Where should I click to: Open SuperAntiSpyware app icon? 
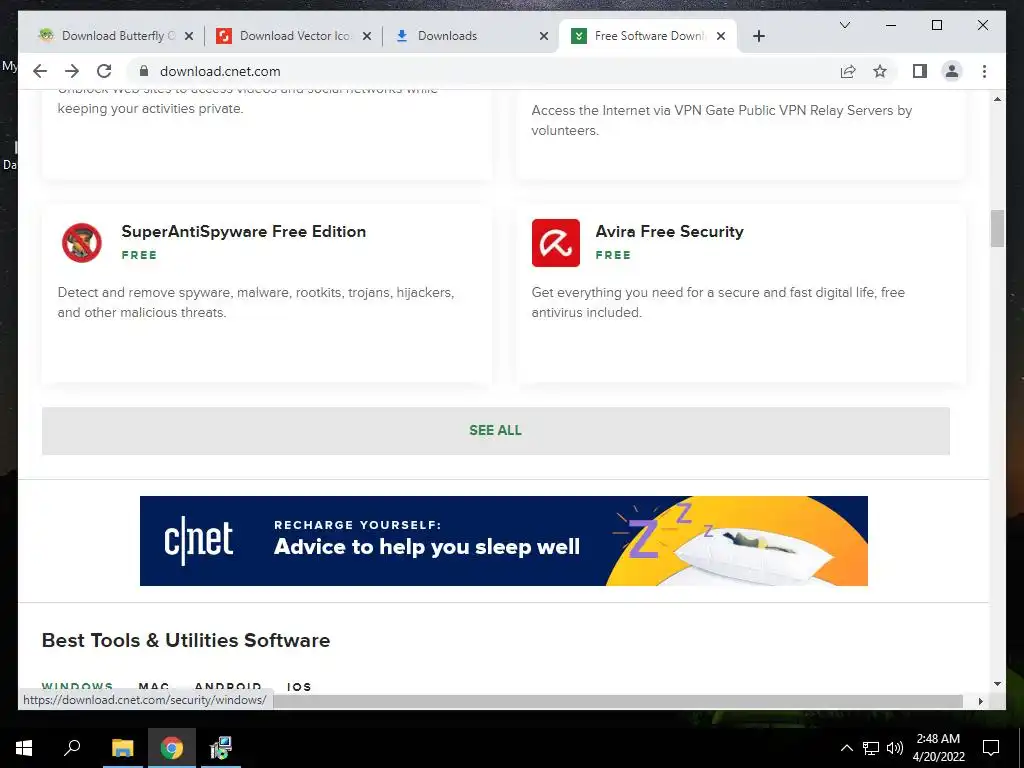[82, 243]
